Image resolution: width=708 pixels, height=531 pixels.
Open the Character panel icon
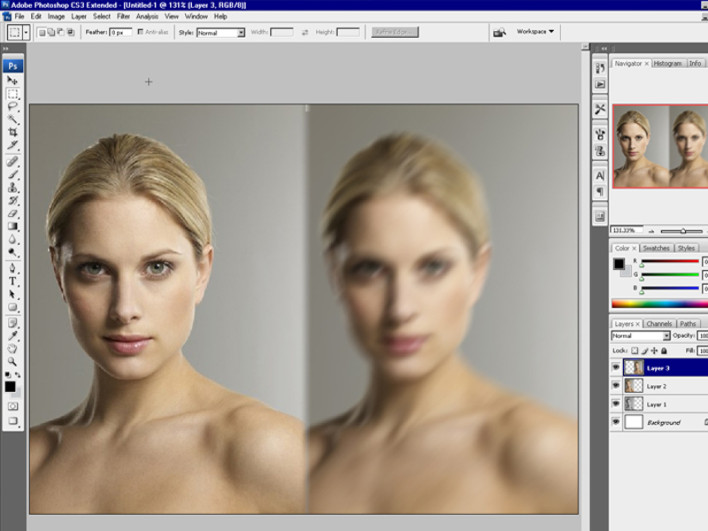[x=600, y=176]
